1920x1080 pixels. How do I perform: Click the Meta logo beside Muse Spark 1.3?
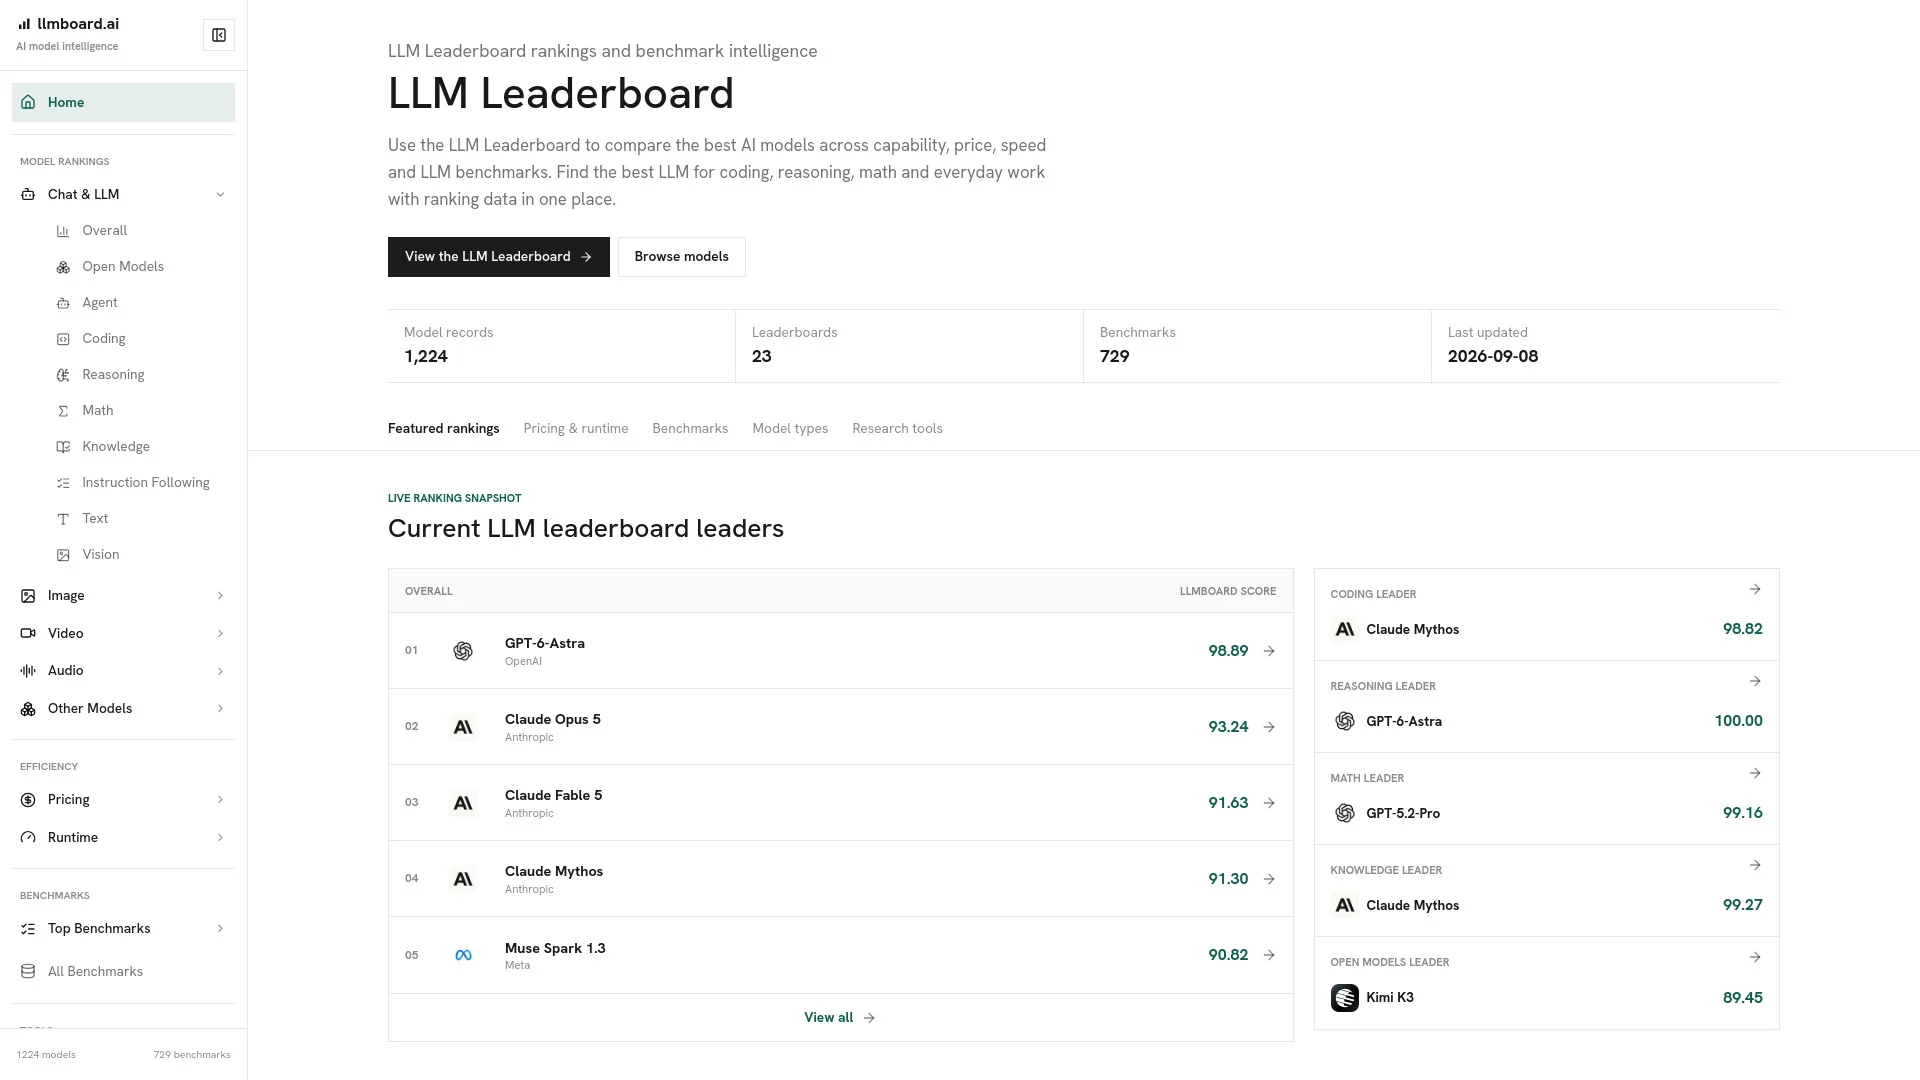click(x=463, y=955)
